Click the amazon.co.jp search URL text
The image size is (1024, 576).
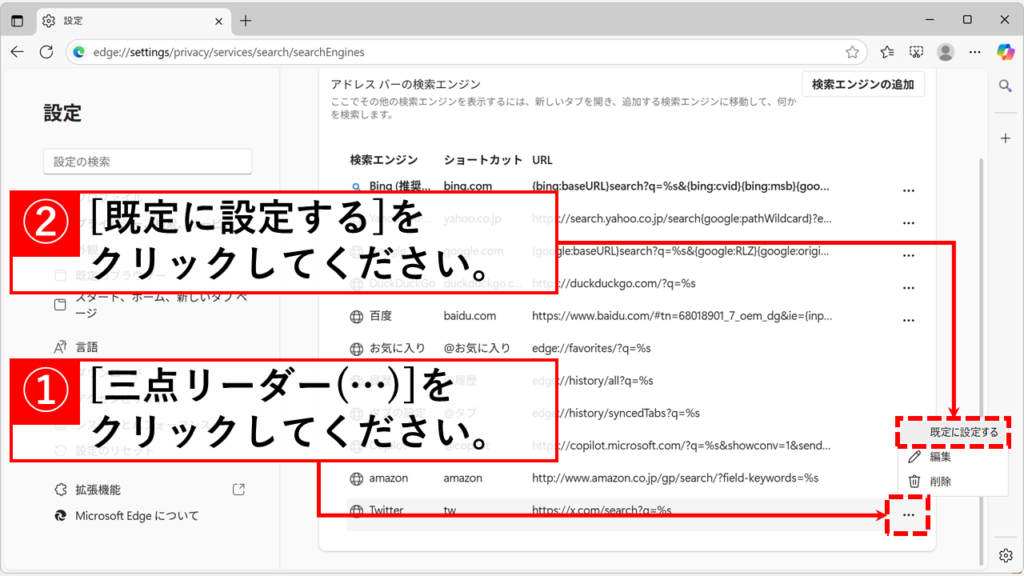[x=675, y=478]
